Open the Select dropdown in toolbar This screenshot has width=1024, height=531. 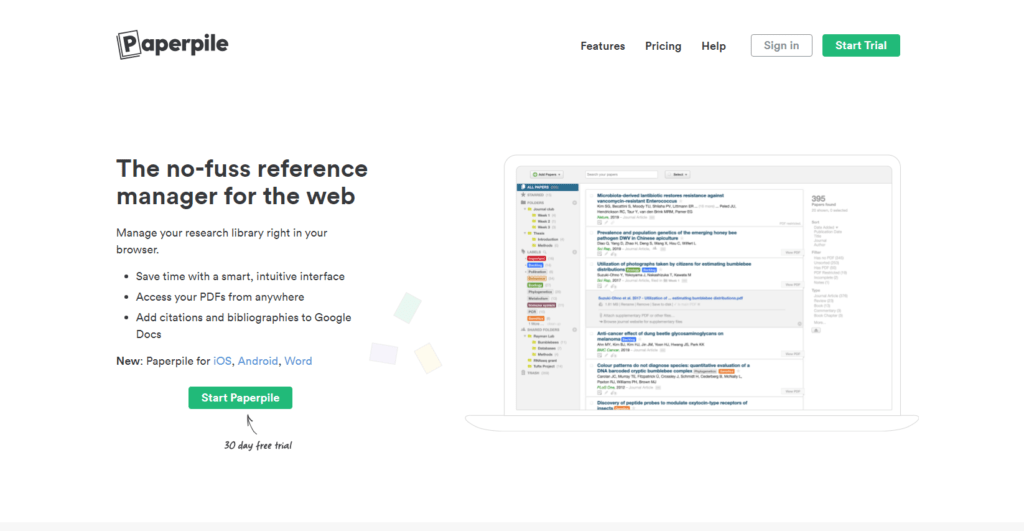pos(676,174)
